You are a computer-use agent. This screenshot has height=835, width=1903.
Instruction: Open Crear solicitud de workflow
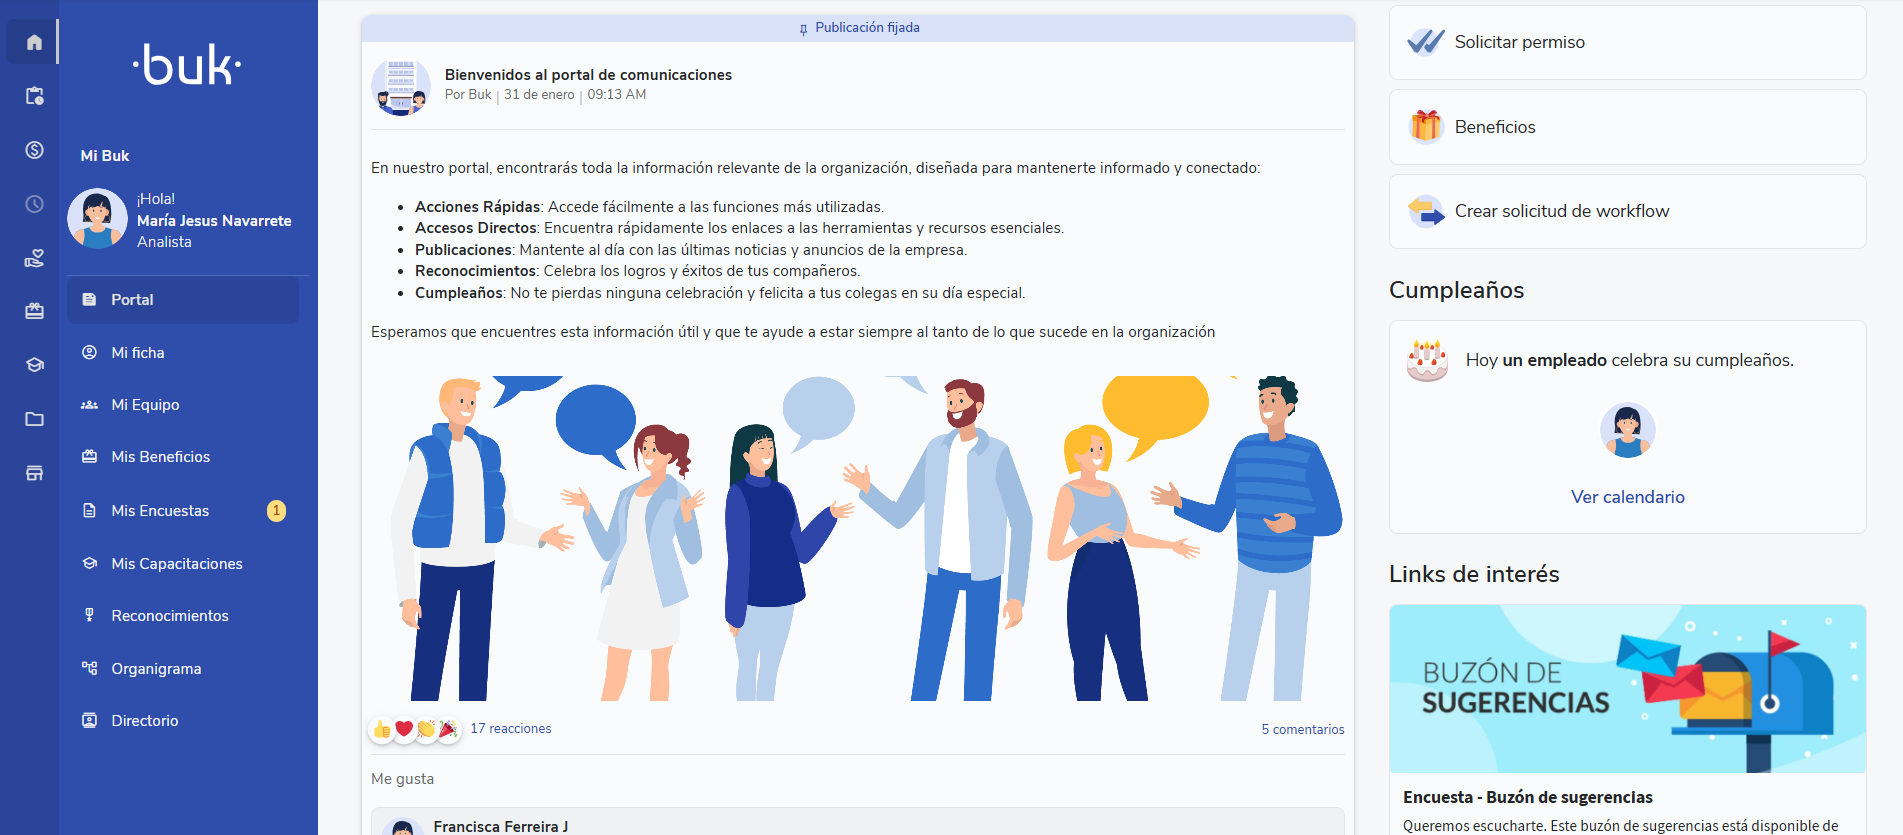coord(1627,211)
